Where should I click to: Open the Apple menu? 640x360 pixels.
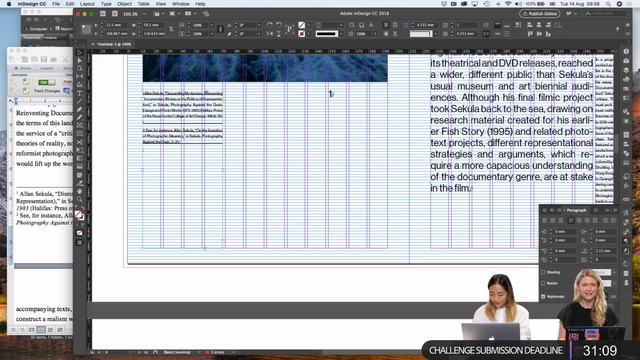click(9, 4)
